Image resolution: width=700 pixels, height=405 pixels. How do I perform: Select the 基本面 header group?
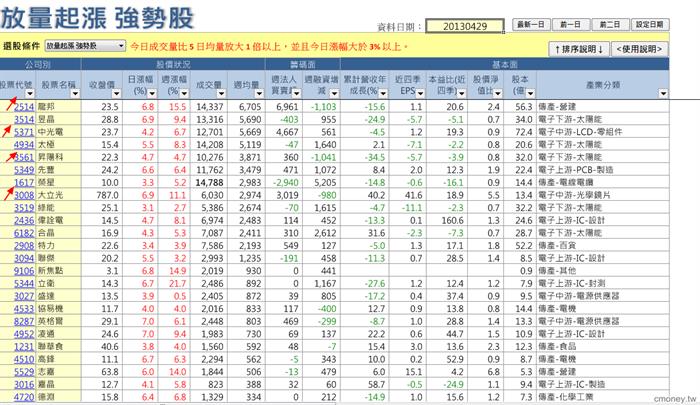[x=505, y=64]
